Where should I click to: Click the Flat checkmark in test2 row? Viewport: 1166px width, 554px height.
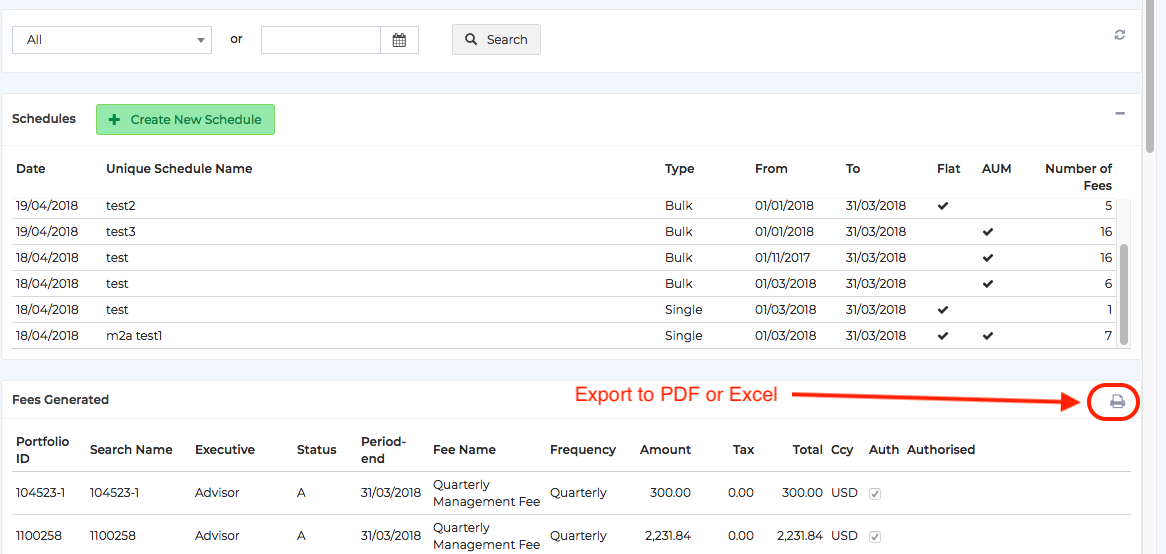(x=943, y=206)
